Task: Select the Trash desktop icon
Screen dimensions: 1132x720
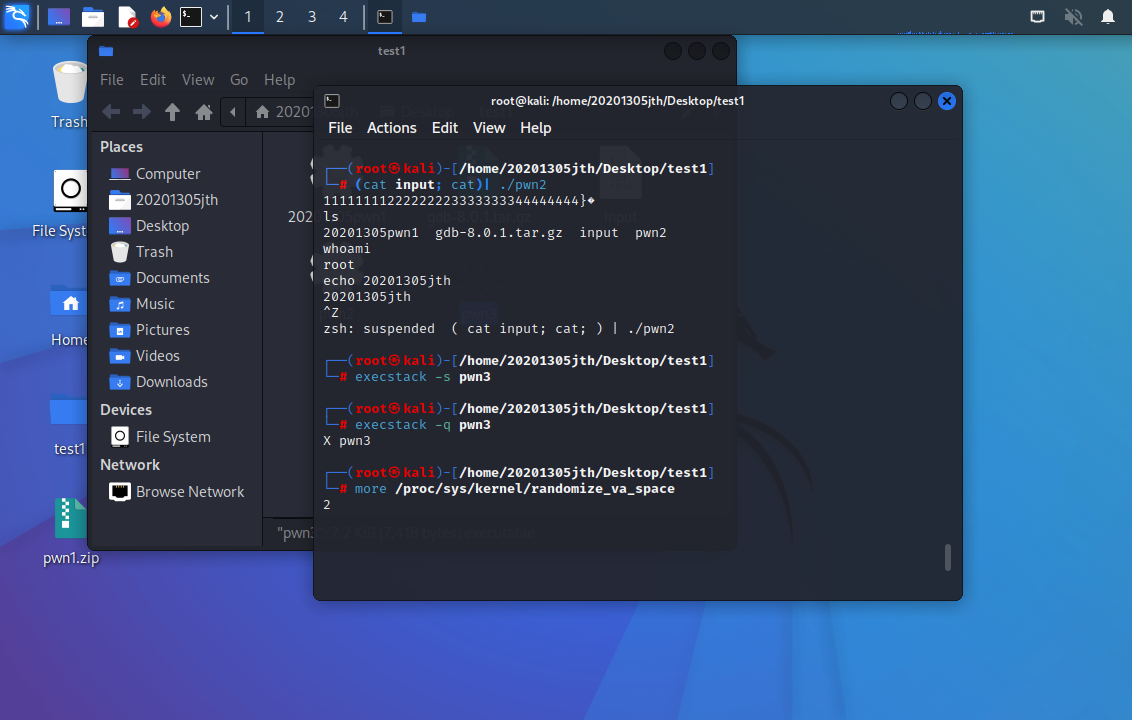Action: click(x=69, y=95)
